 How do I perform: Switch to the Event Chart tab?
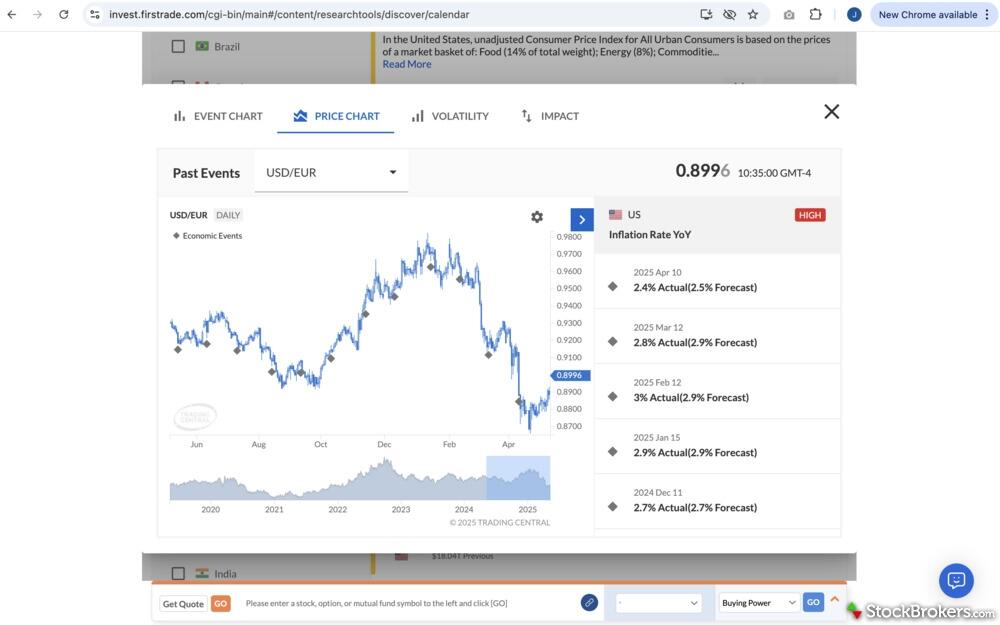click(x=218, y=116)
